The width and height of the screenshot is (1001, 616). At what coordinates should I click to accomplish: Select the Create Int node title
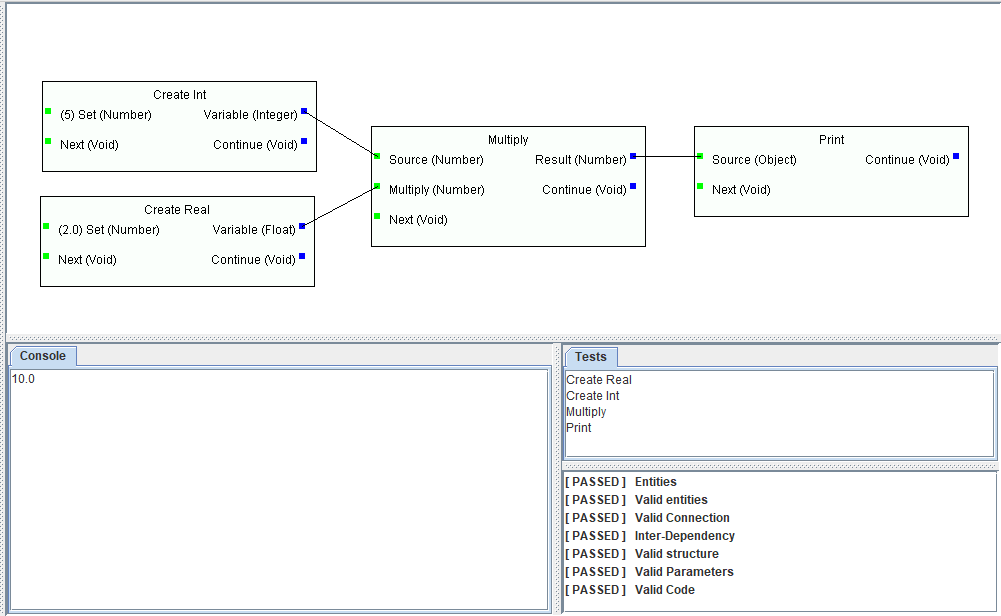pos(179,94)
